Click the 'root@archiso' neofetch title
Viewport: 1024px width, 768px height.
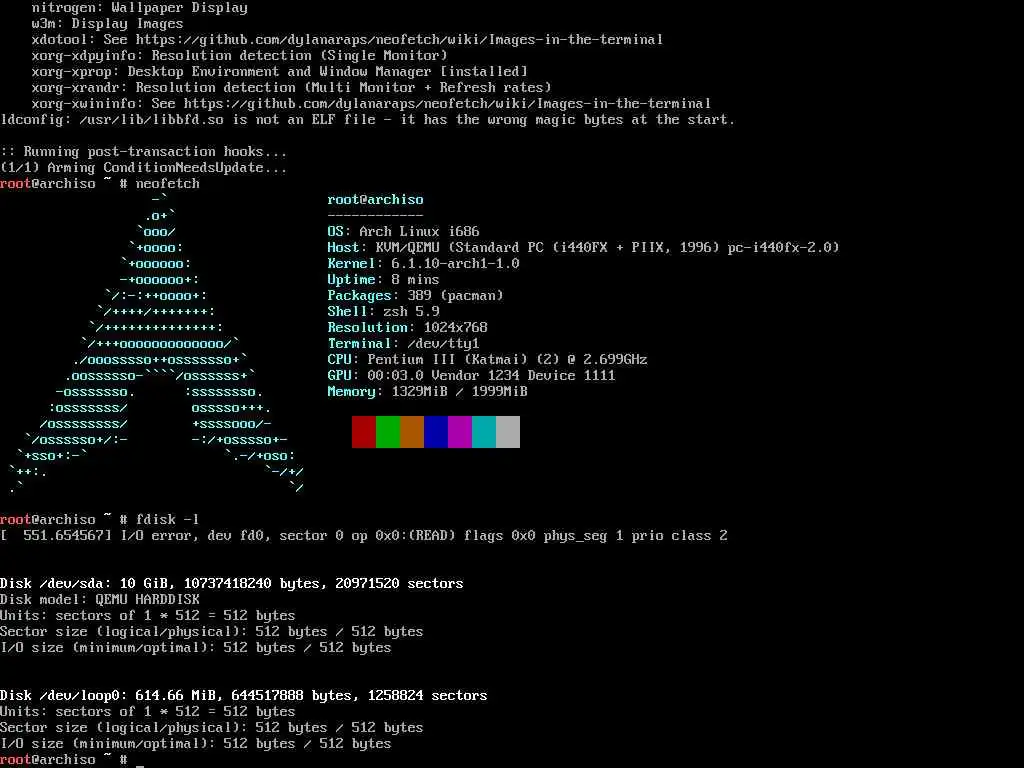pyautogui.click(x=376, y=200)
